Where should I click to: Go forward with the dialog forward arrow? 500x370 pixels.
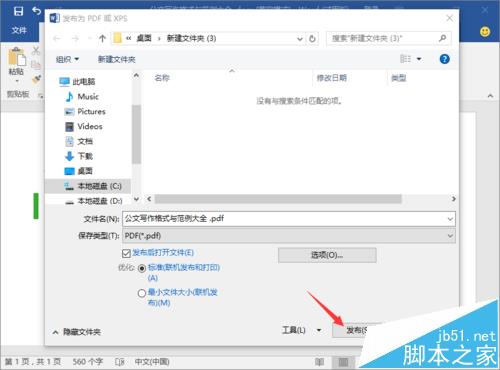click(x=75, y=39)
